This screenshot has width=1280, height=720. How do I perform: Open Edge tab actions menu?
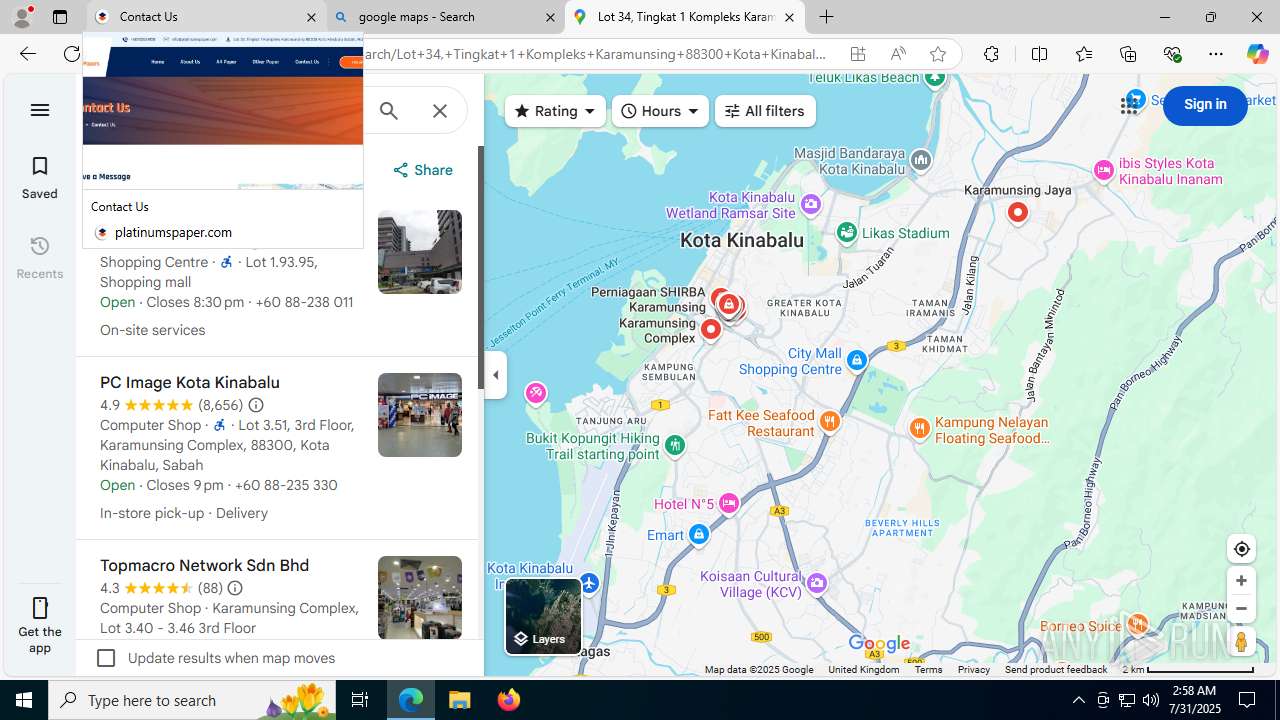[x=60, y=17]
